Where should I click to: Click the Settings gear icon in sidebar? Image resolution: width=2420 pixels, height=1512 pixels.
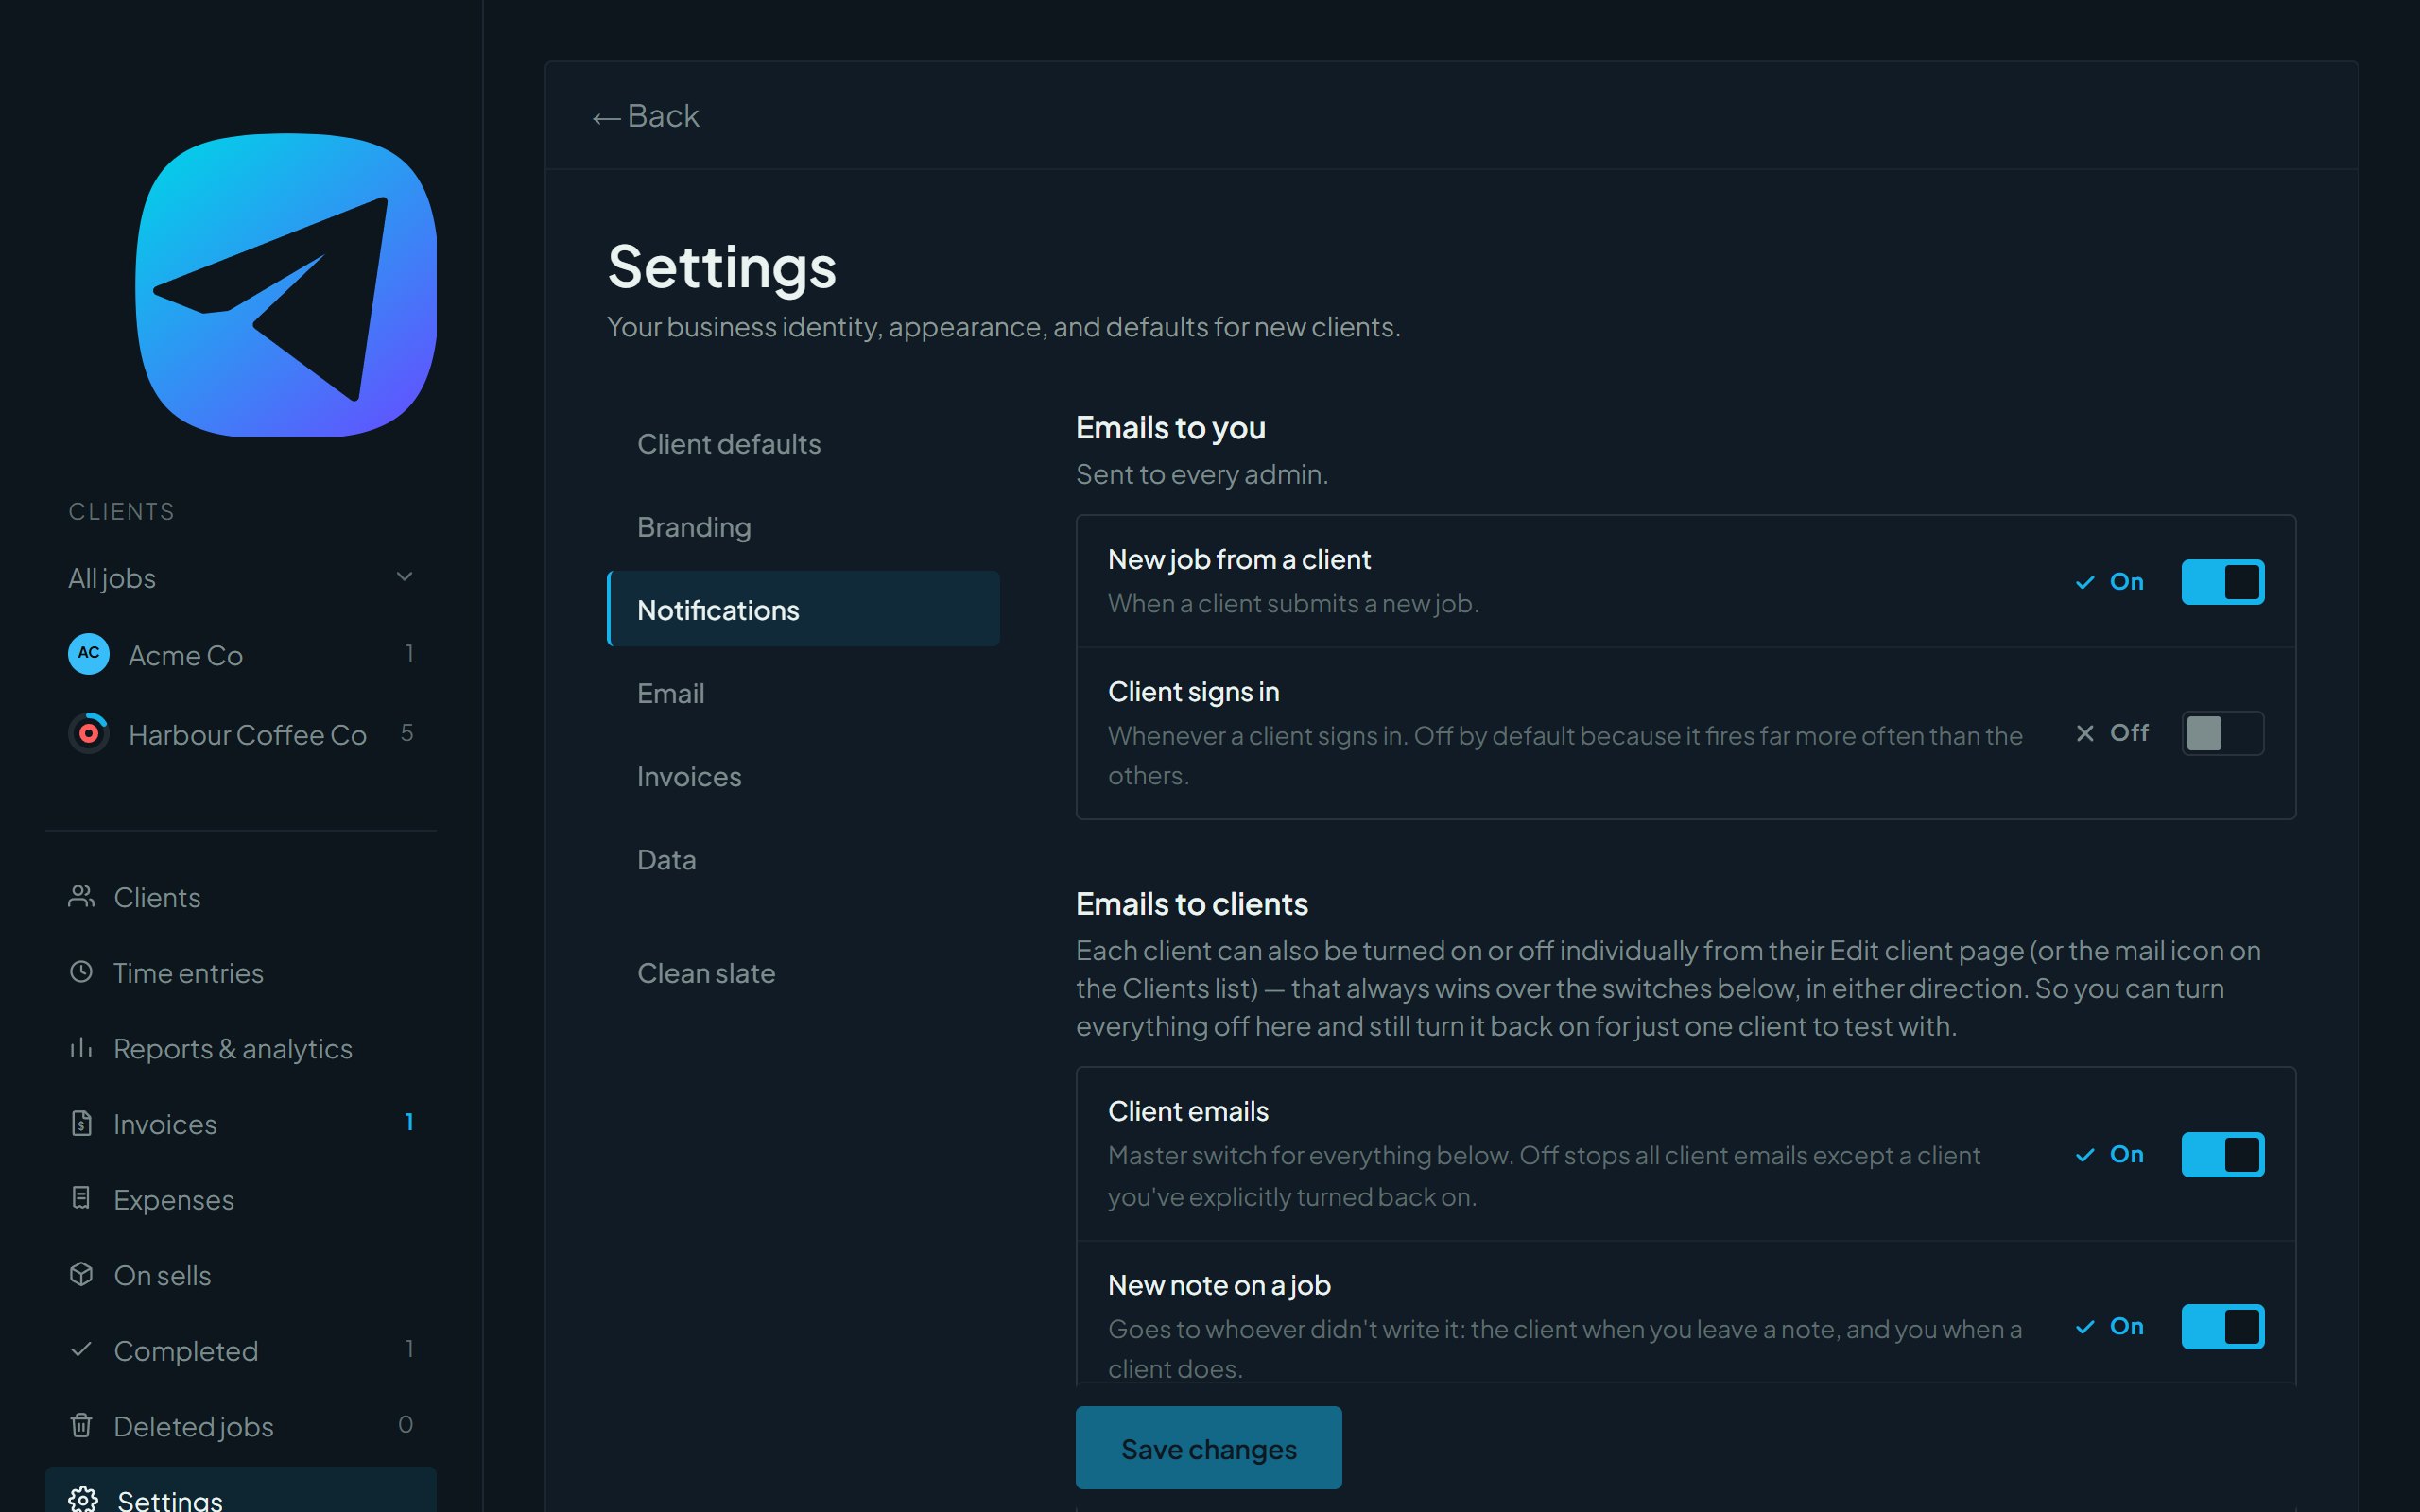tap(83, 1499)
